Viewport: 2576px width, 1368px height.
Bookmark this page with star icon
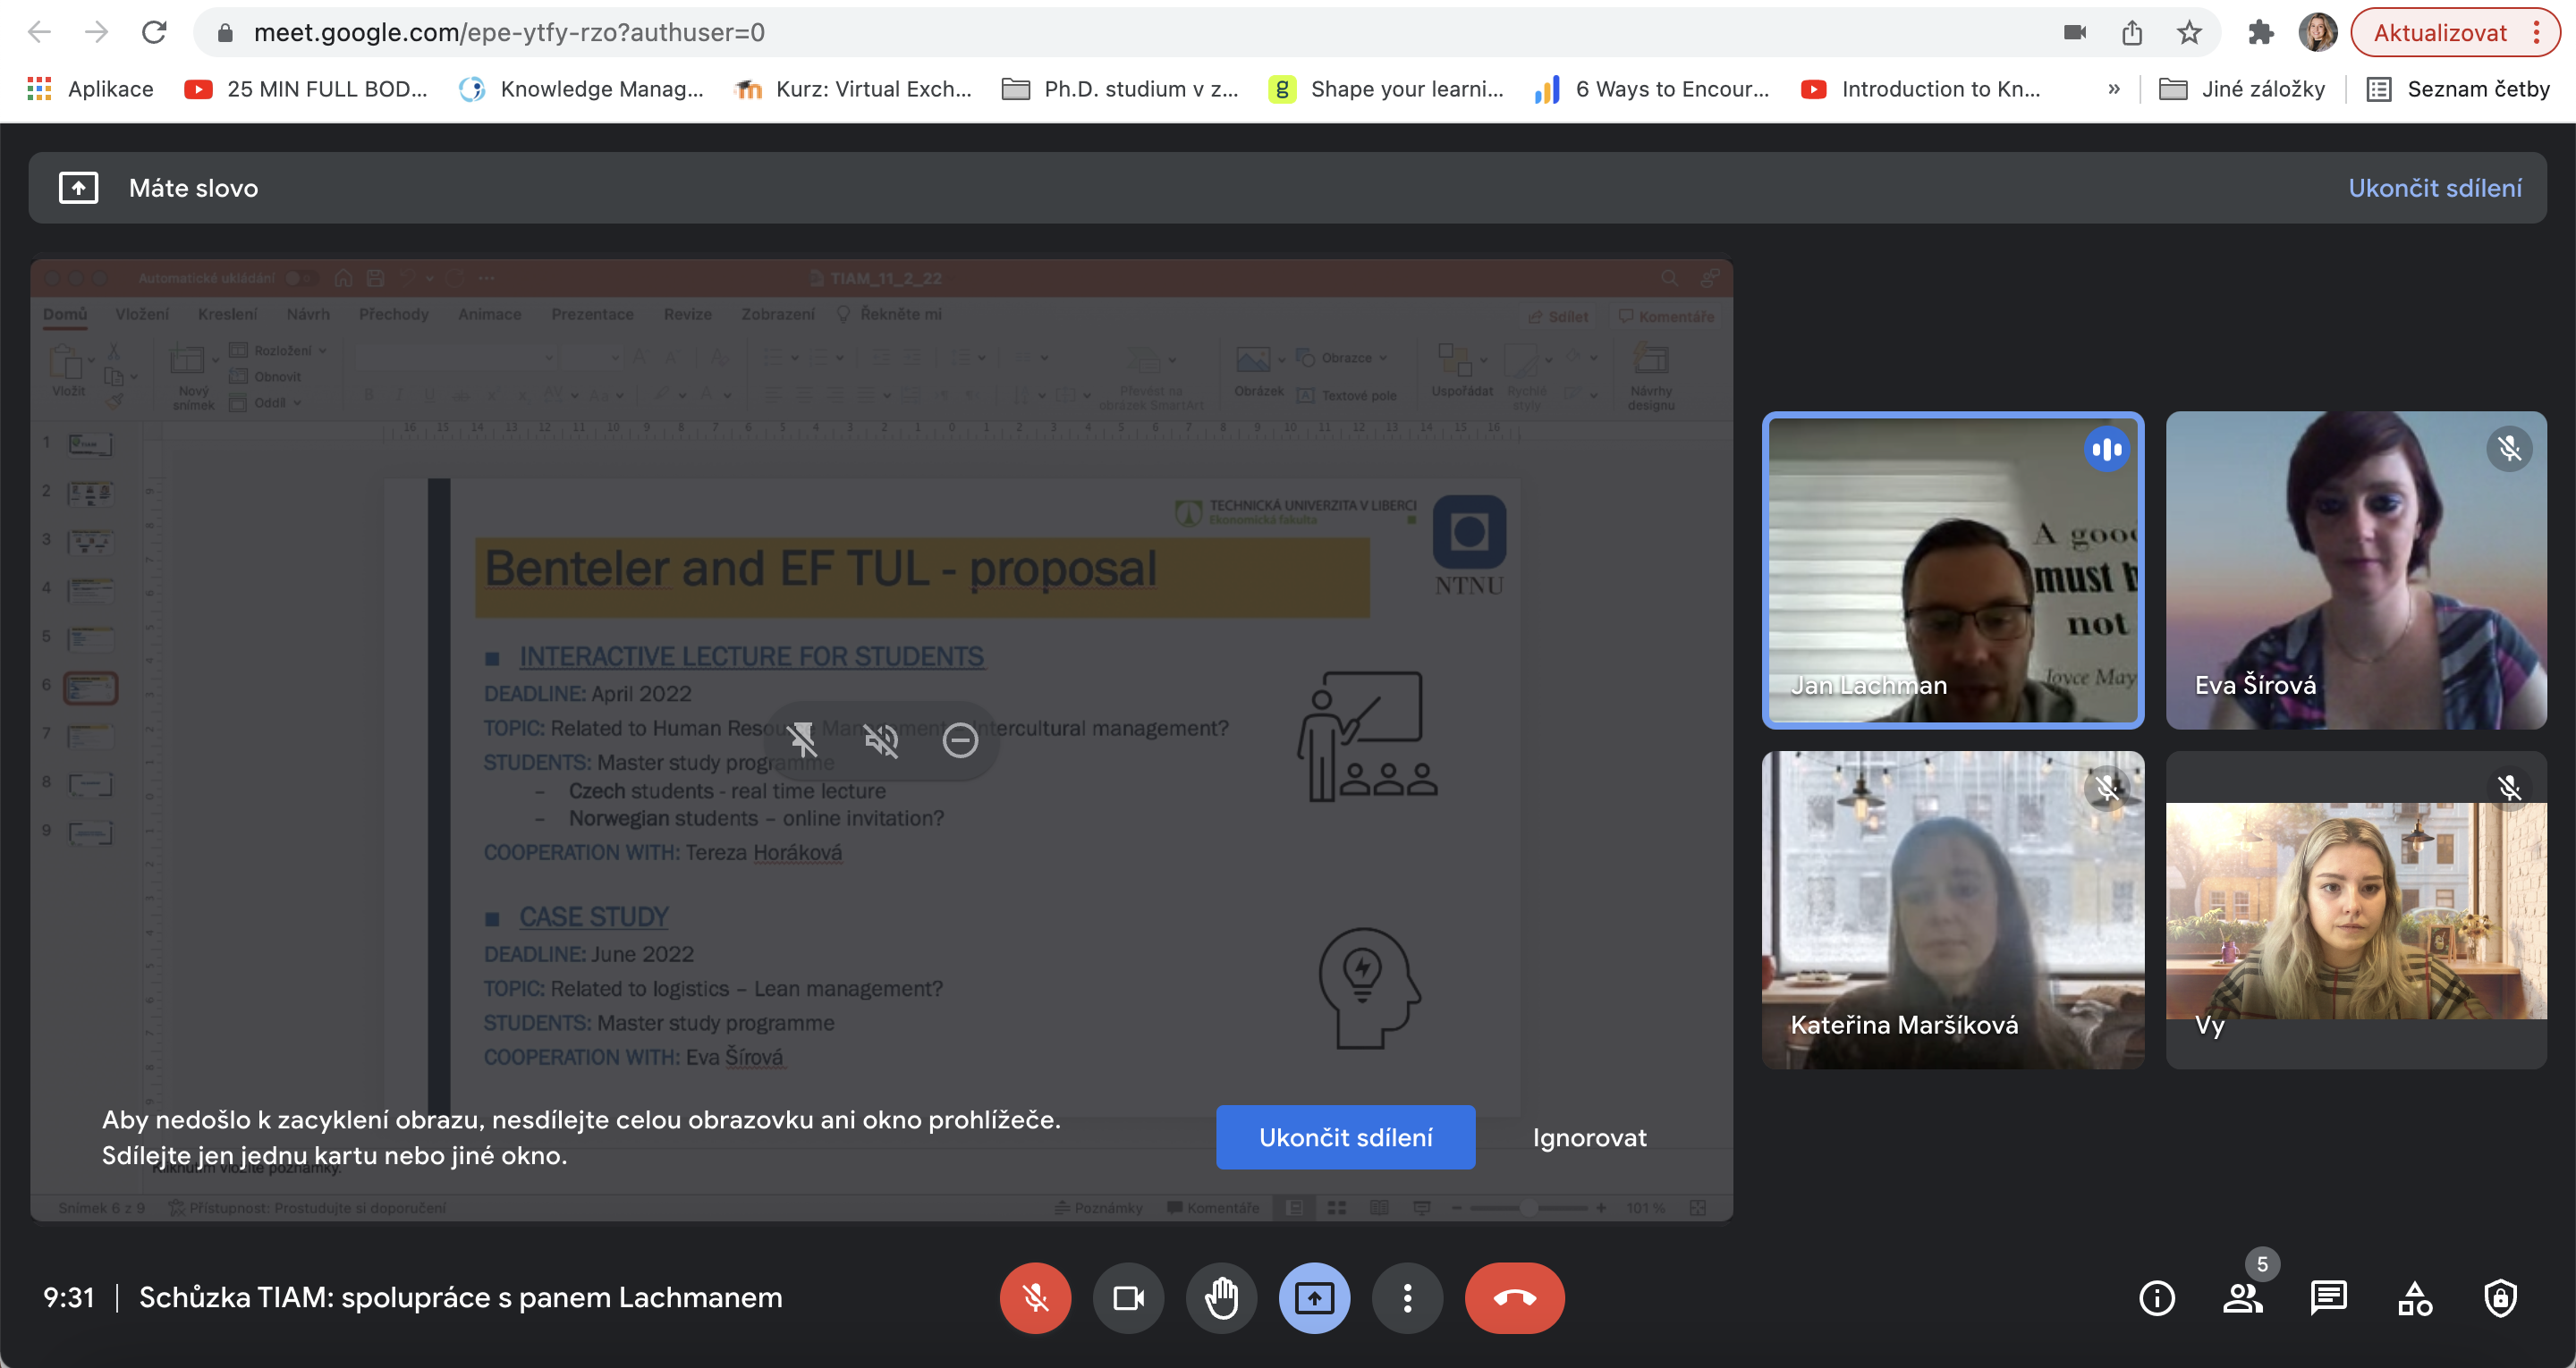pos(2189,33)
